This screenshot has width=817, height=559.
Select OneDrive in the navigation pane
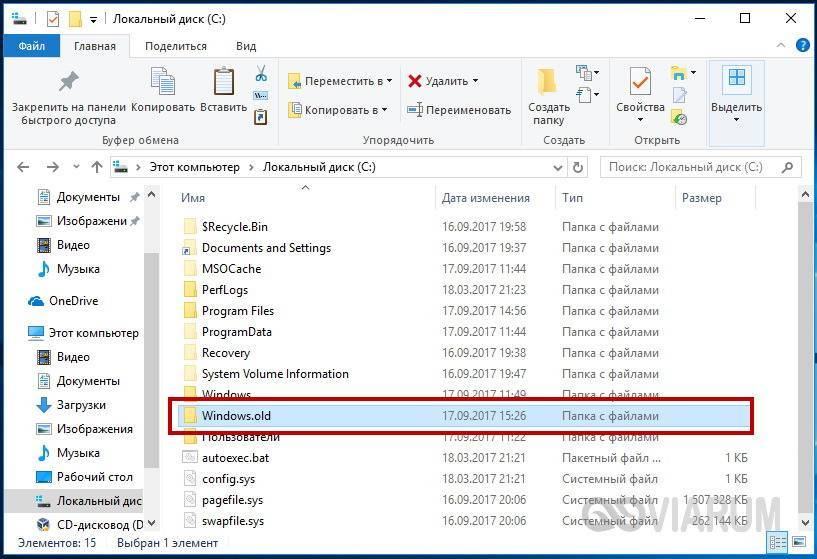[x=73, y=301]
